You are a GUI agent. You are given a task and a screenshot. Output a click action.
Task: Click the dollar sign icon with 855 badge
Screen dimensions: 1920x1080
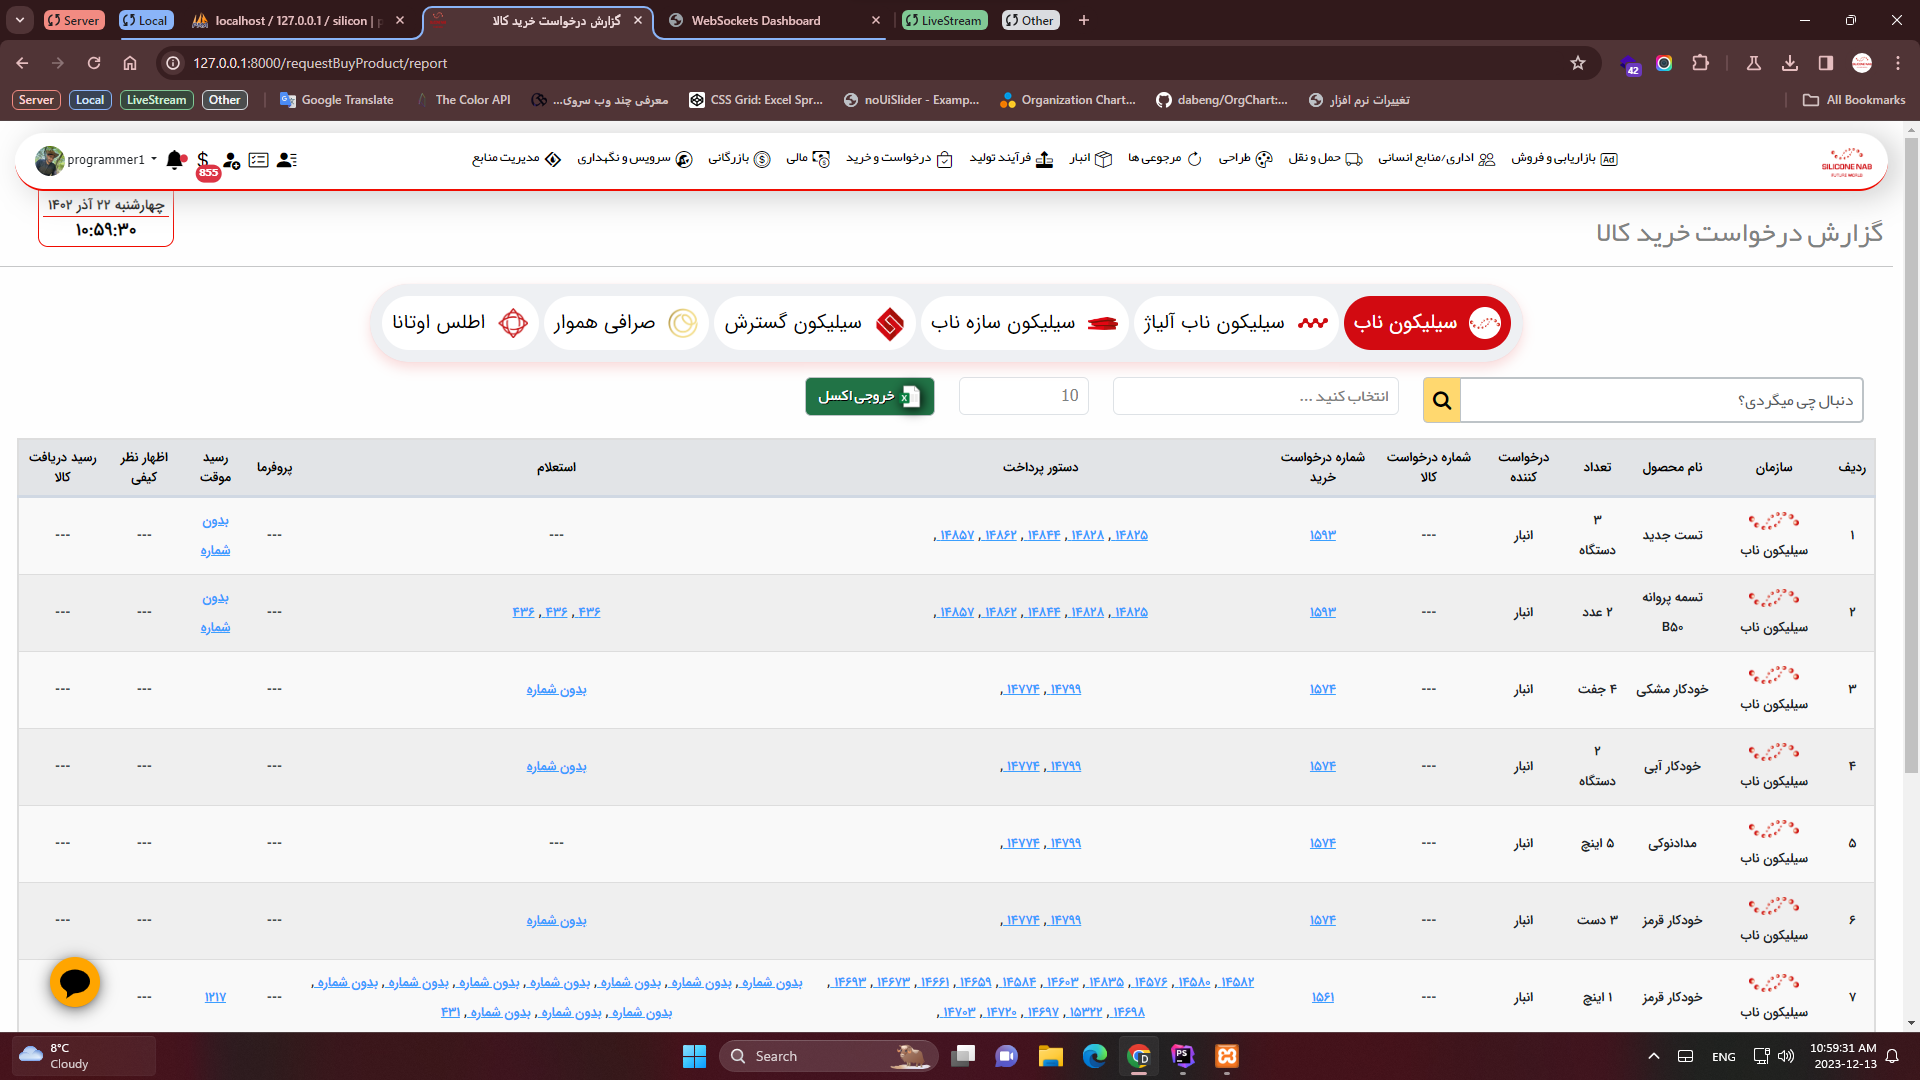203,160
